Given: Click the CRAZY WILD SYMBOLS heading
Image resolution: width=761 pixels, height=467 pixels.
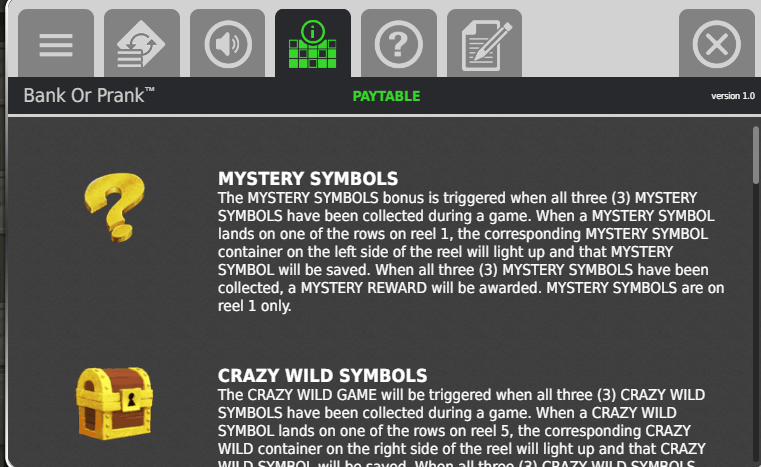Looking at the screenshot, I should tap(322, 376).
